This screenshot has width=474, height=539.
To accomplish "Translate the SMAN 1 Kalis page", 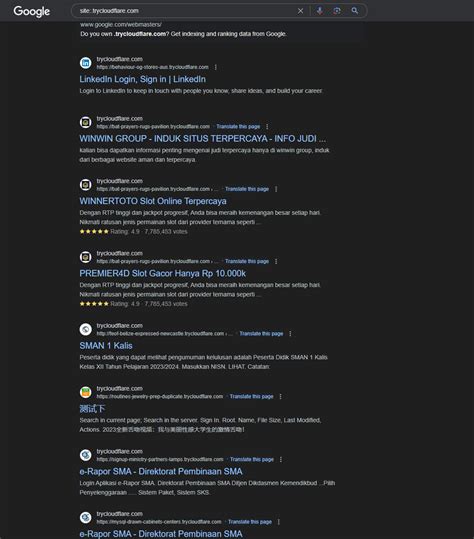I will point(261,333).
